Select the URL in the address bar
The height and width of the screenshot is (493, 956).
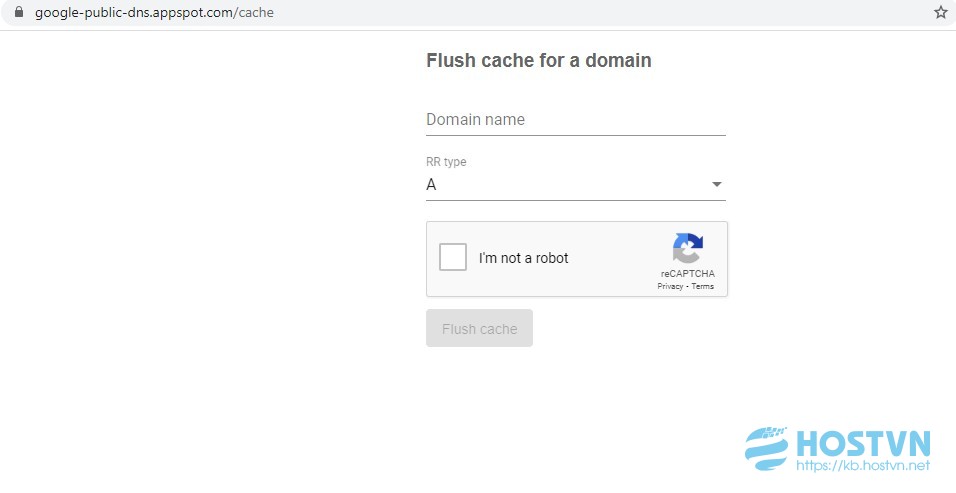point(154,12)
